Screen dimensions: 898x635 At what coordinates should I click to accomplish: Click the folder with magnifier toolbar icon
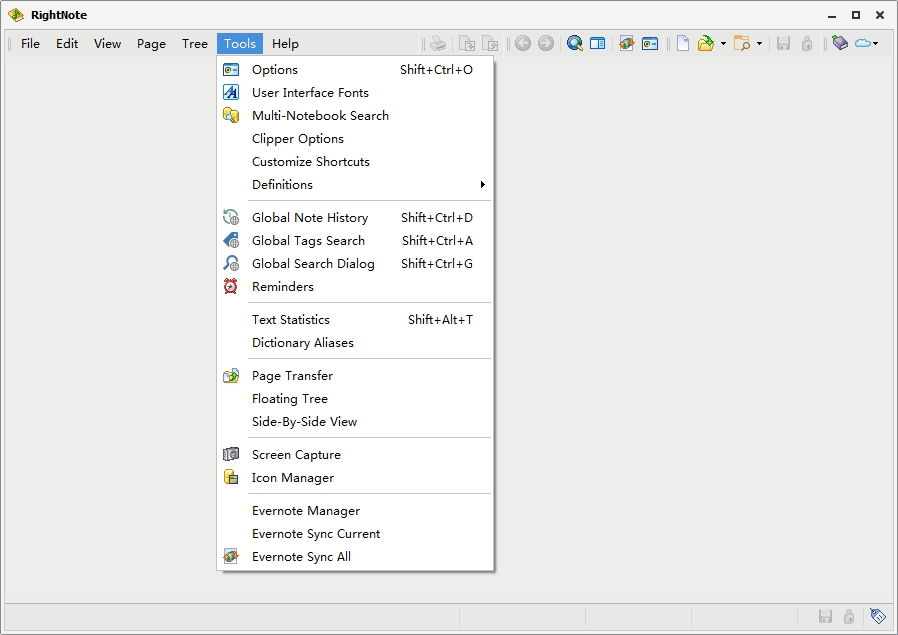(742, 44)
